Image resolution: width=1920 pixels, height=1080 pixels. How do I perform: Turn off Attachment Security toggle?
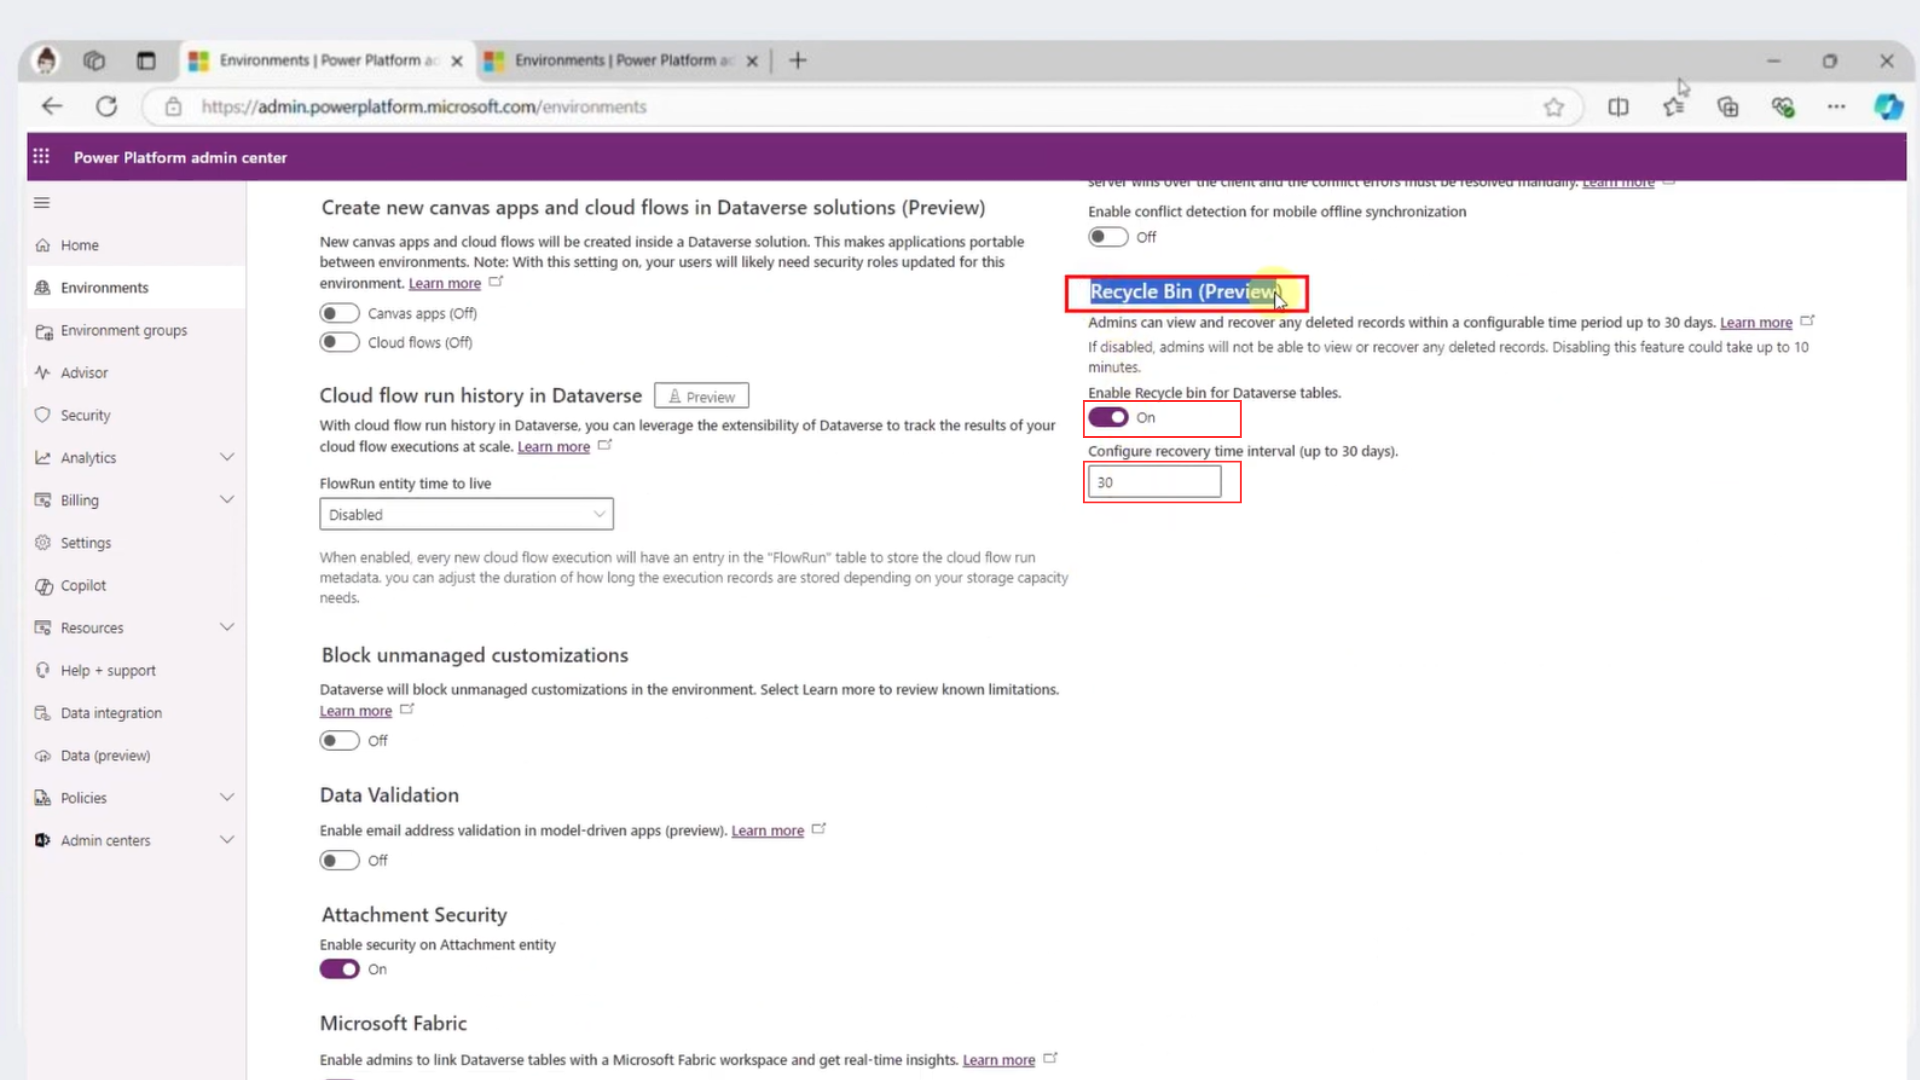pyautogui.click(x=339, y=969)
